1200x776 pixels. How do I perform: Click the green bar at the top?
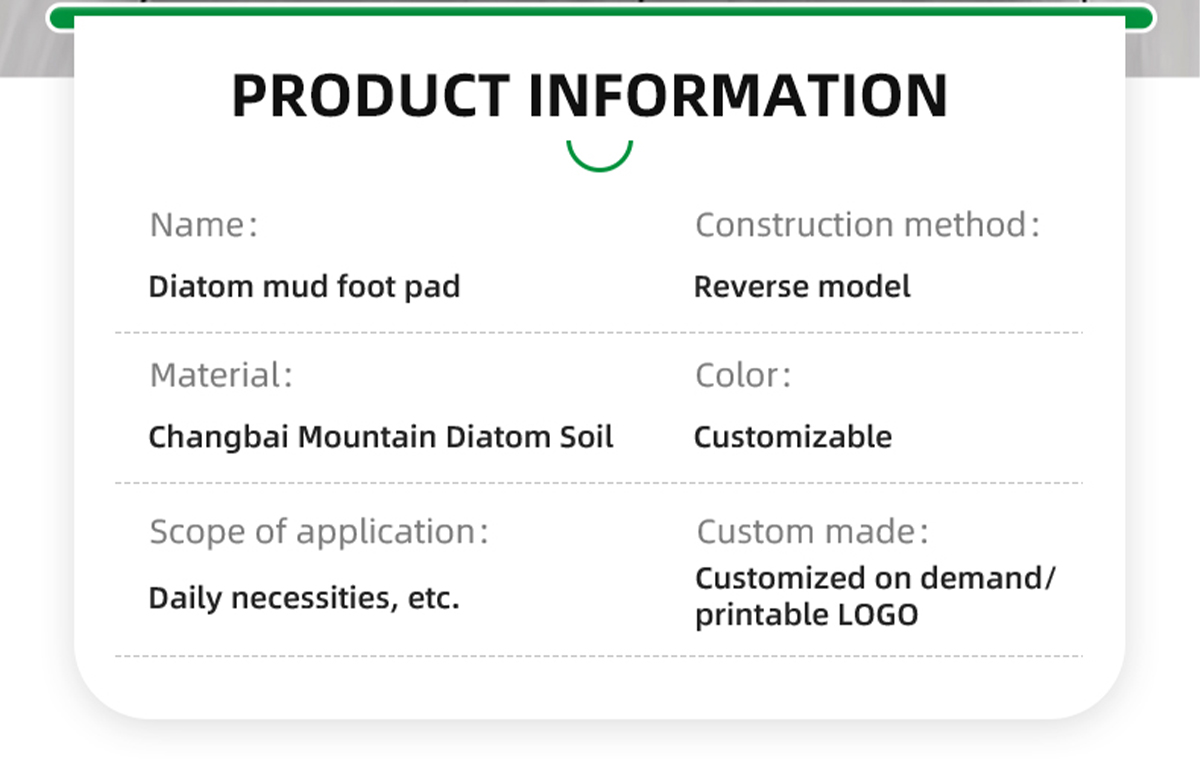pyautogui.click(x=600, y=18)
